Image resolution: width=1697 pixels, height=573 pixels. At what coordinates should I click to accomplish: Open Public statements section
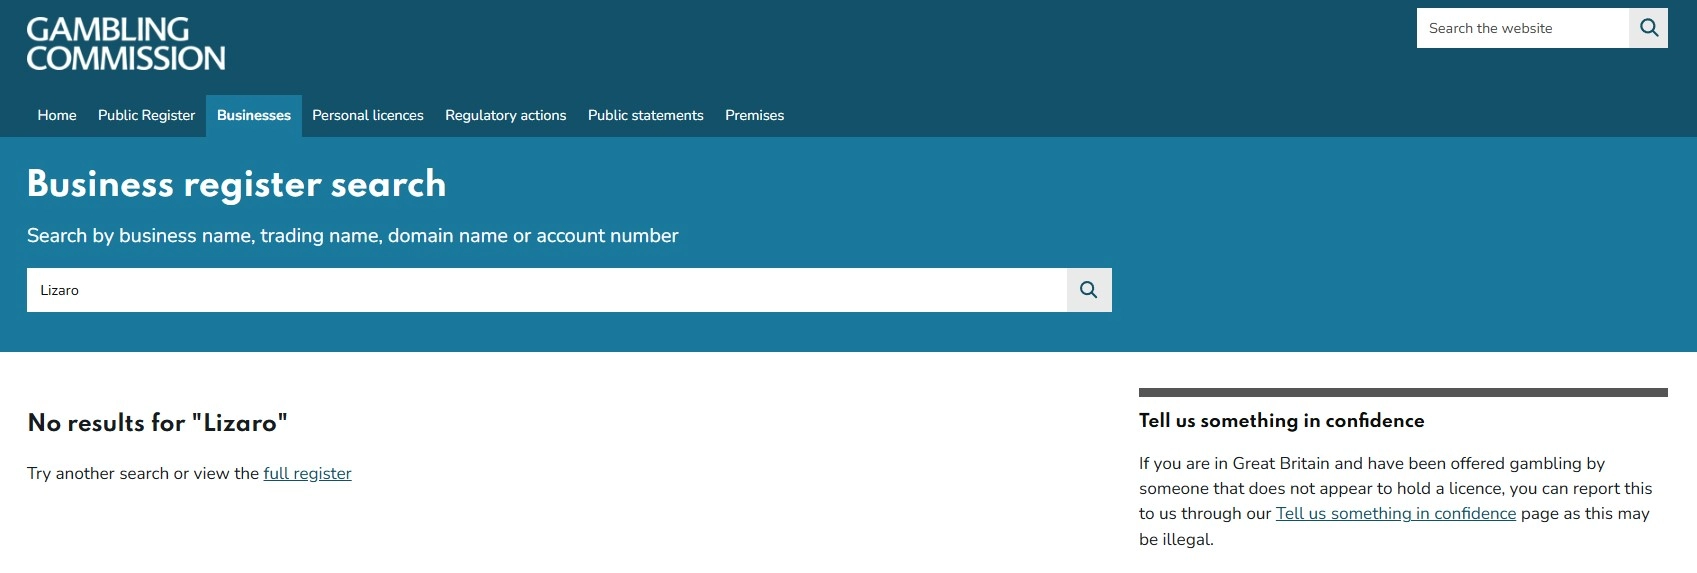coord(646,115)
